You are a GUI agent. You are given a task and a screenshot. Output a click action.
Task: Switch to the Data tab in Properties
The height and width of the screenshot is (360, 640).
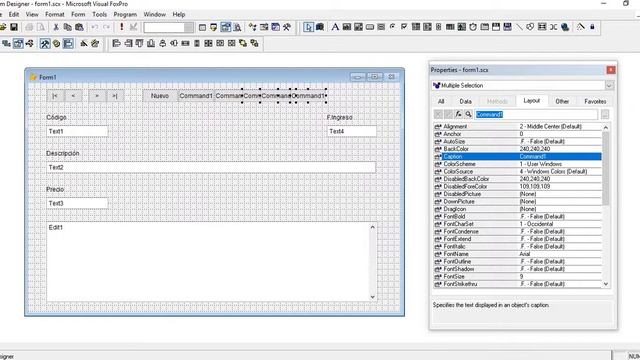pos(465,101)
